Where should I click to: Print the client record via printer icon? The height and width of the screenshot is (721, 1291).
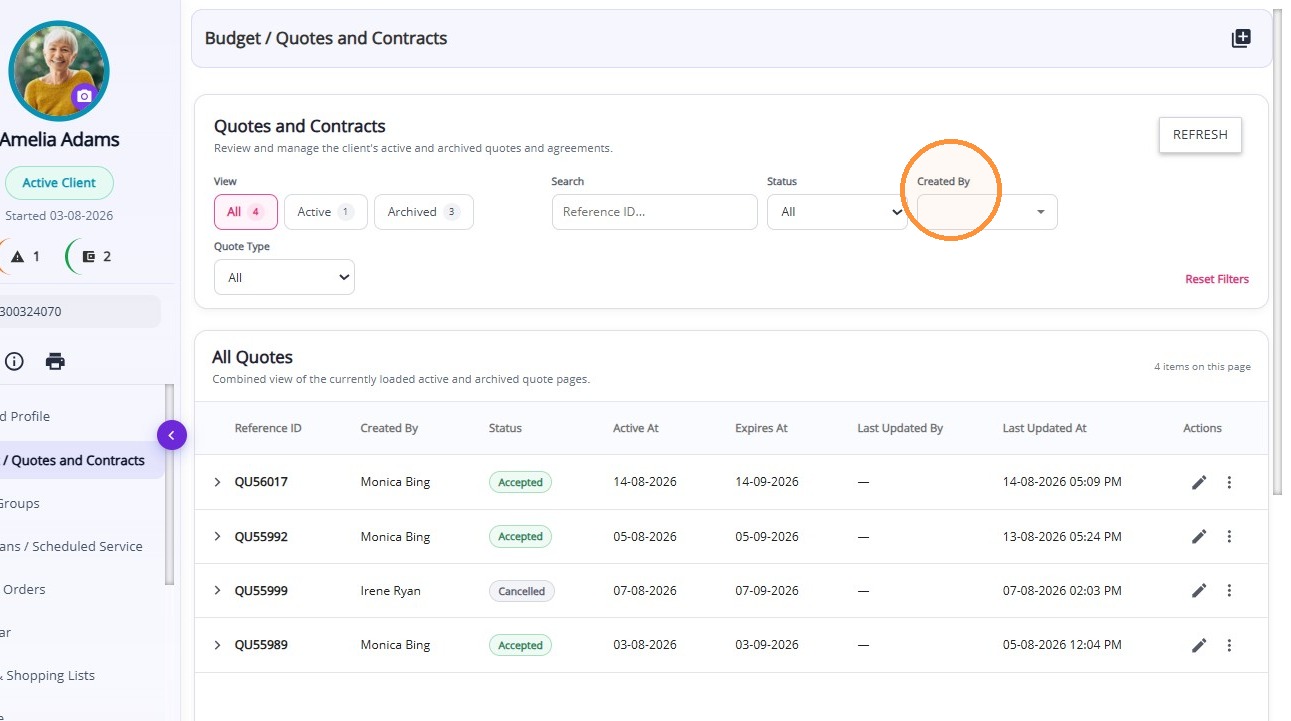point(55,362)
